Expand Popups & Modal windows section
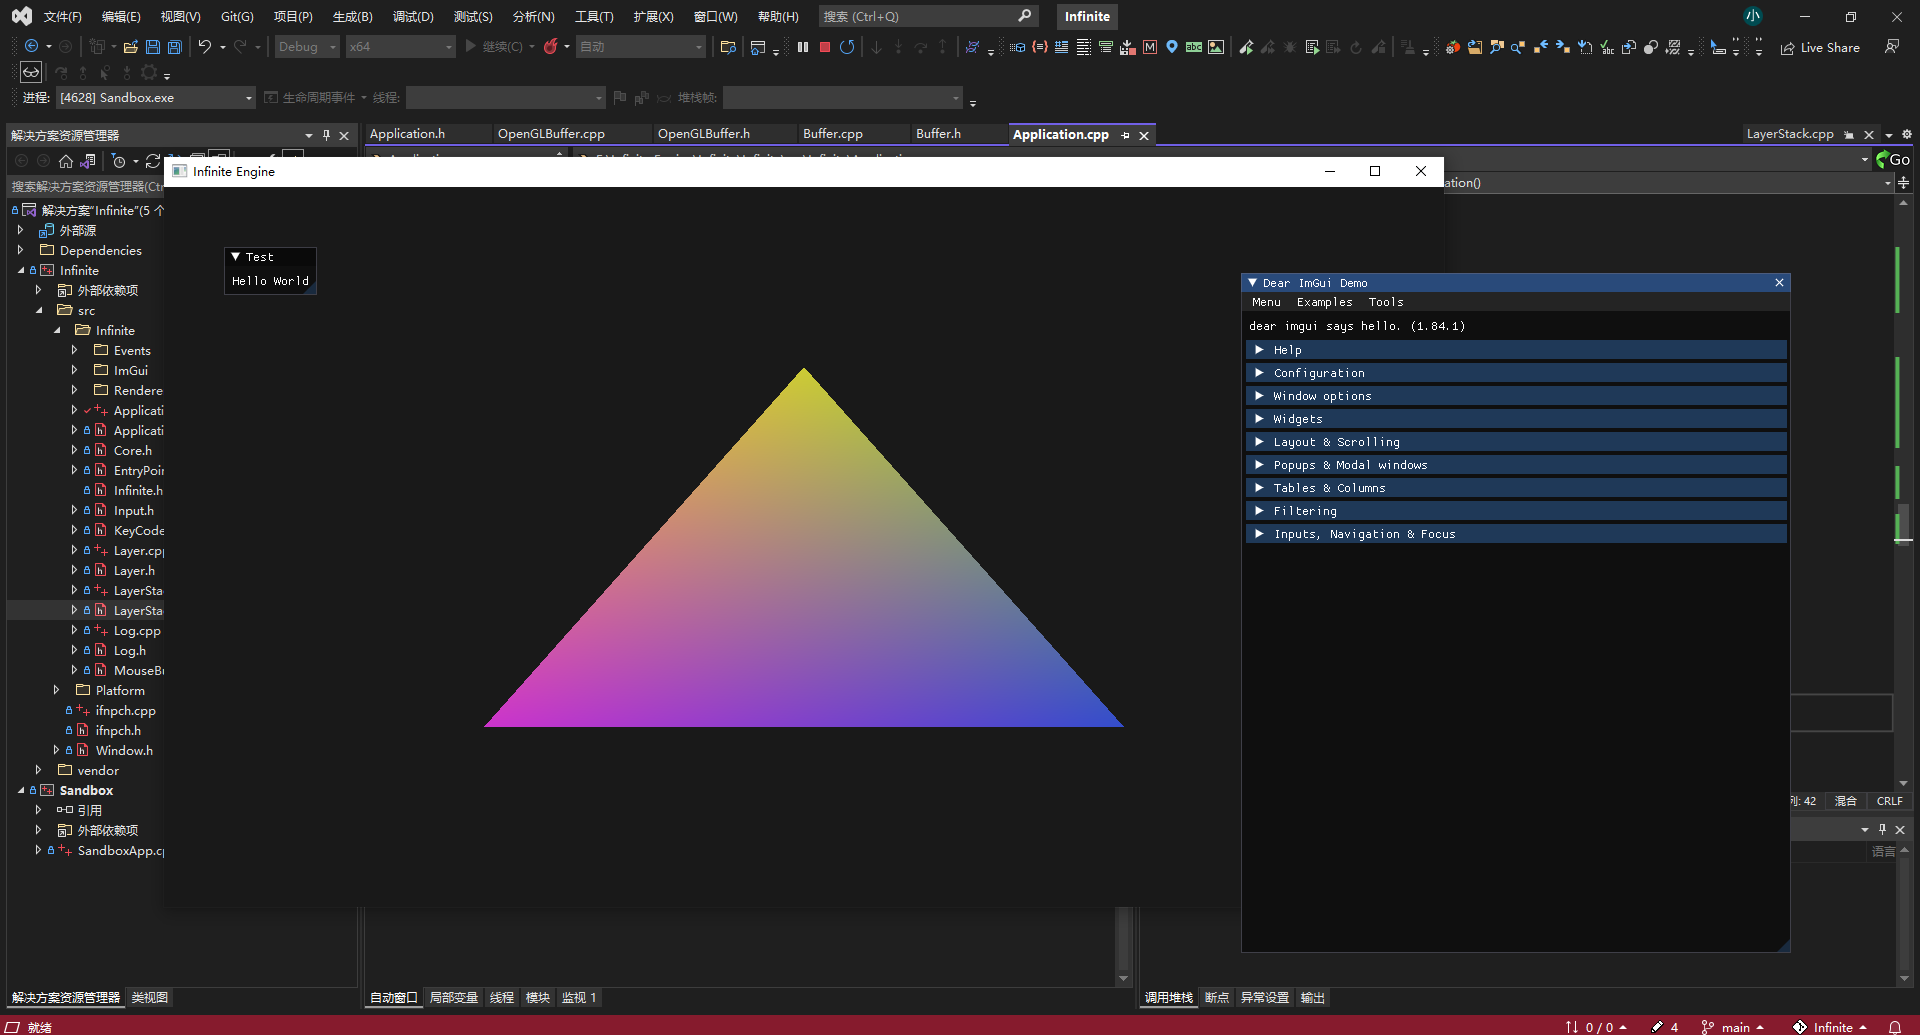 pos(1516,465)
